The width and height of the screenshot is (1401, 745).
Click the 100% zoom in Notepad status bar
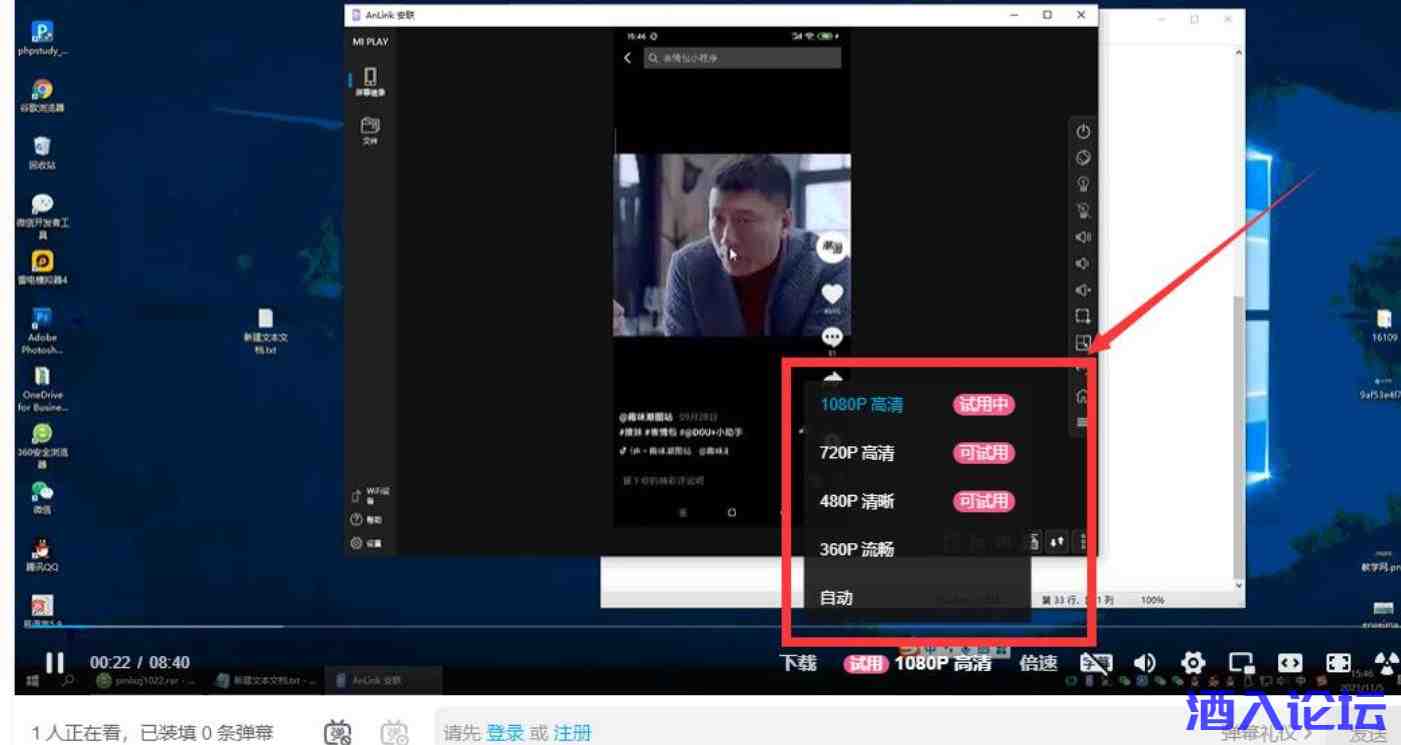pos(1154,599)
